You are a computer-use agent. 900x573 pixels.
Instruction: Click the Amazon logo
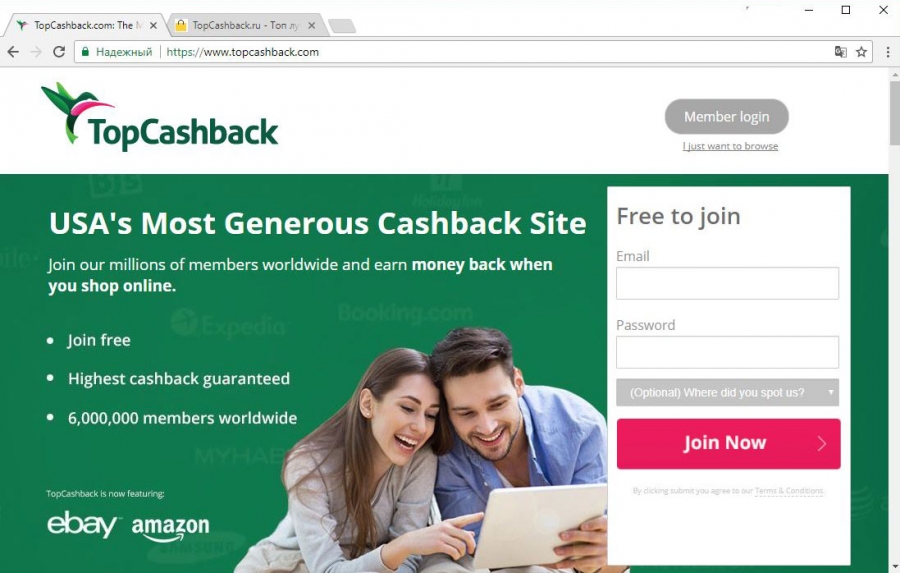pyautogui.click(x=170, y=528)
